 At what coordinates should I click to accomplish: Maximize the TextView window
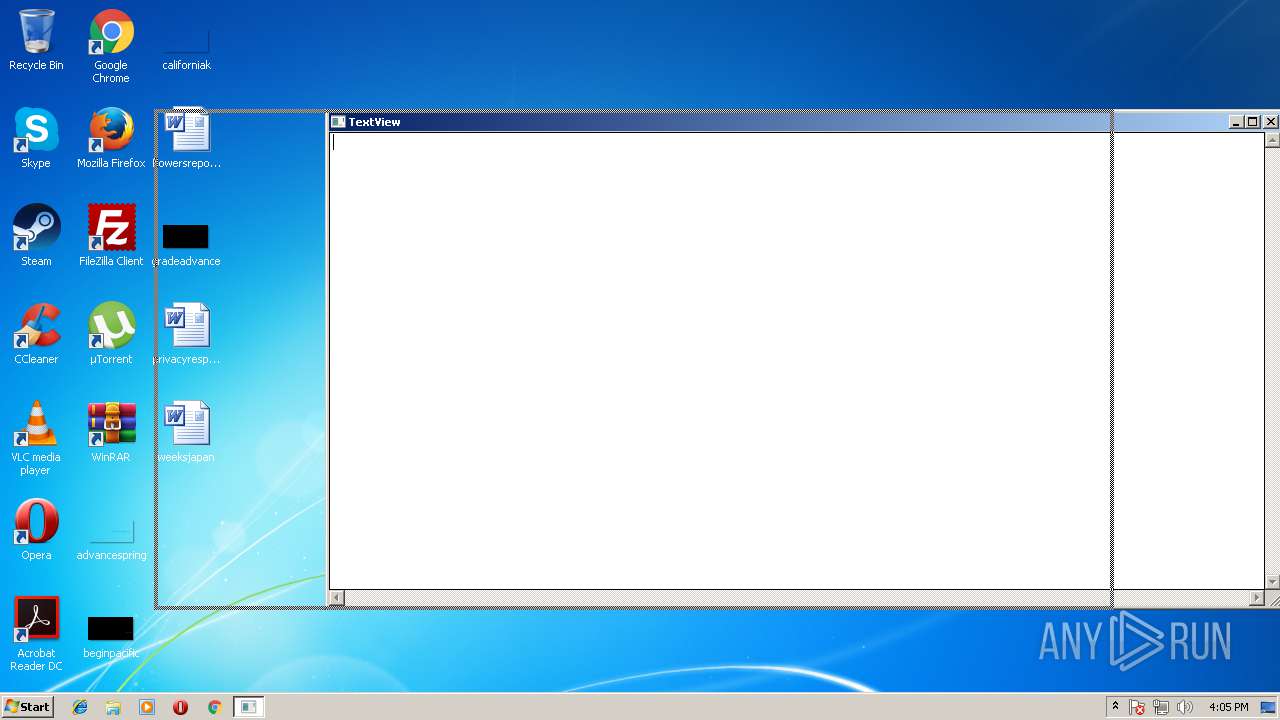point(1251,122)
